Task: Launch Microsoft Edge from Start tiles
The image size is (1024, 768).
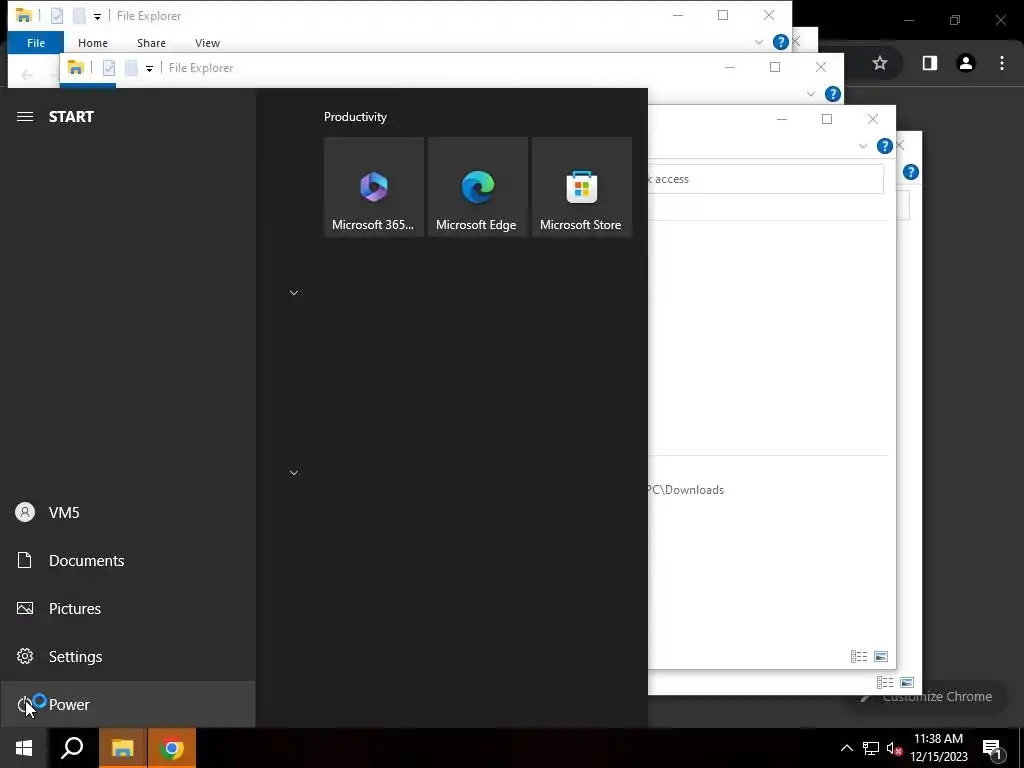Action: click(477, 187)
